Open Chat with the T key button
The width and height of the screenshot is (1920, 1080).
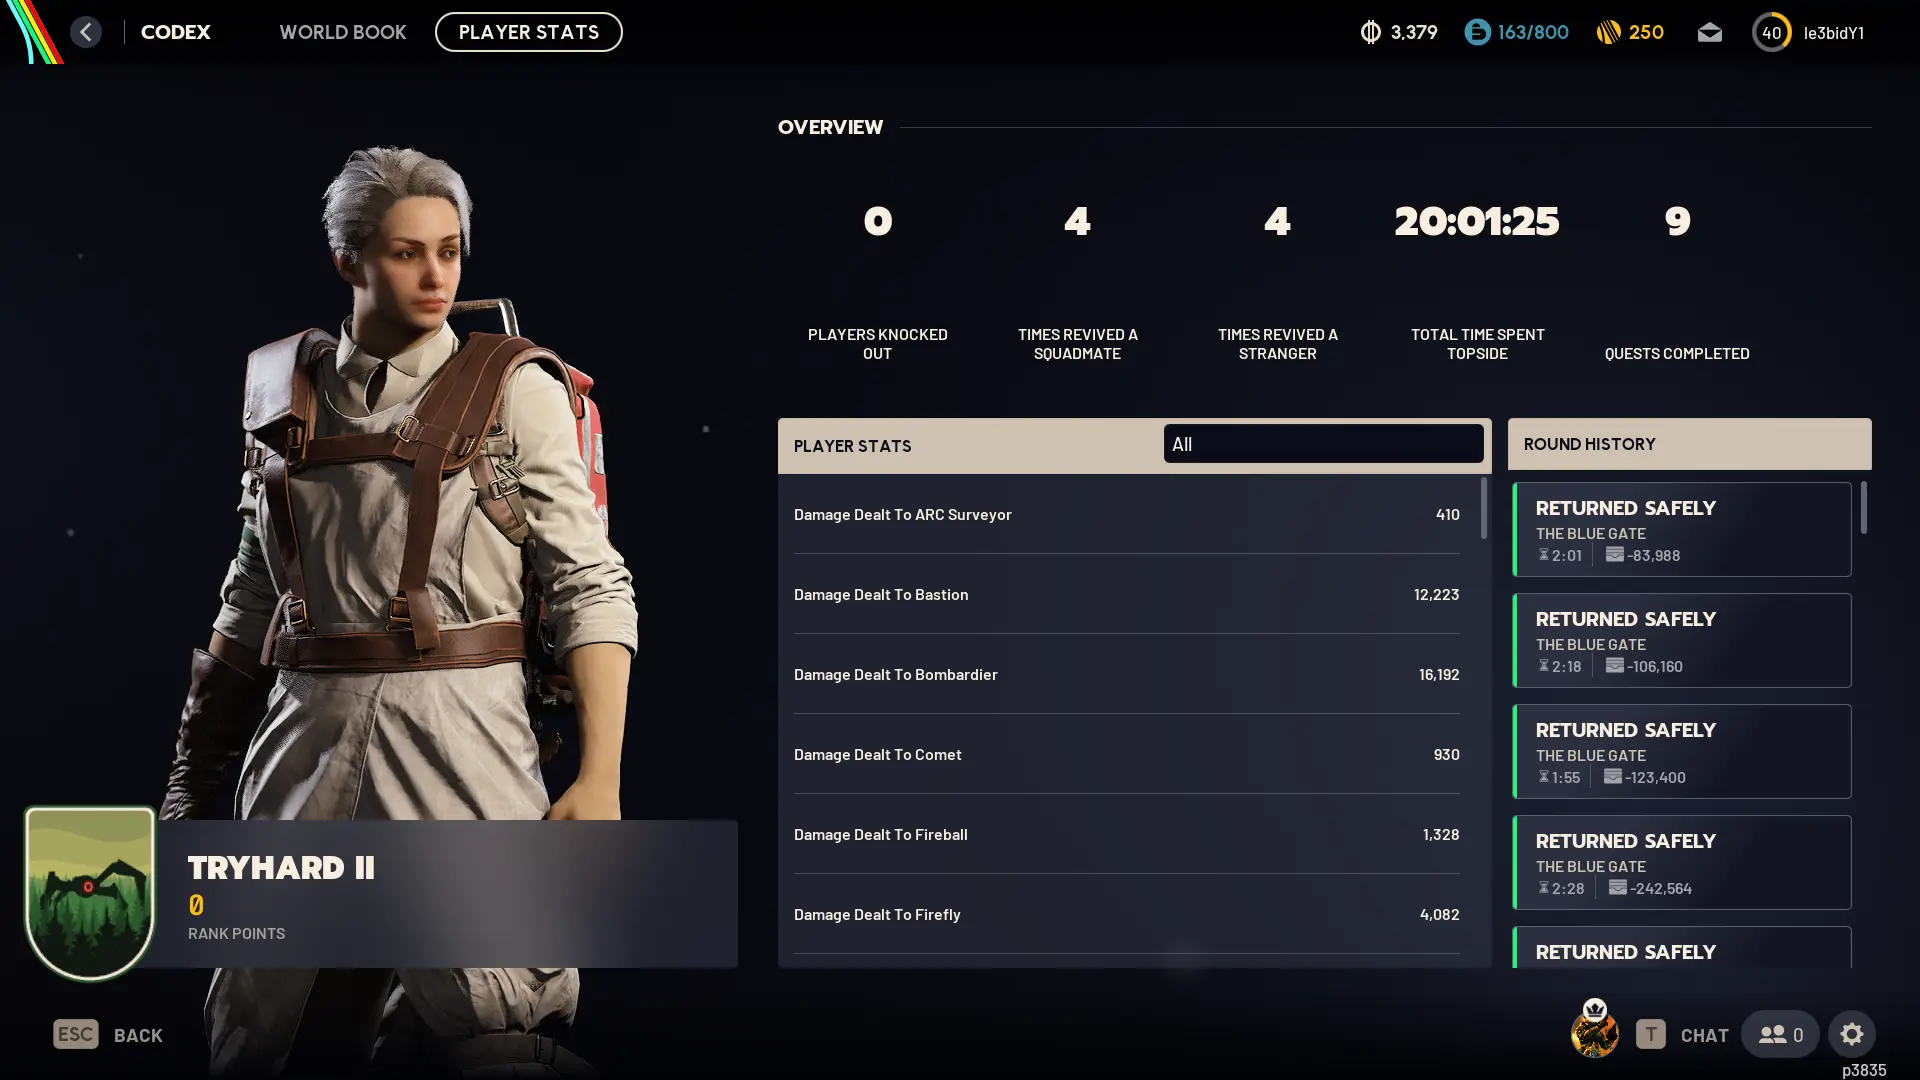coord(1682,1035)
